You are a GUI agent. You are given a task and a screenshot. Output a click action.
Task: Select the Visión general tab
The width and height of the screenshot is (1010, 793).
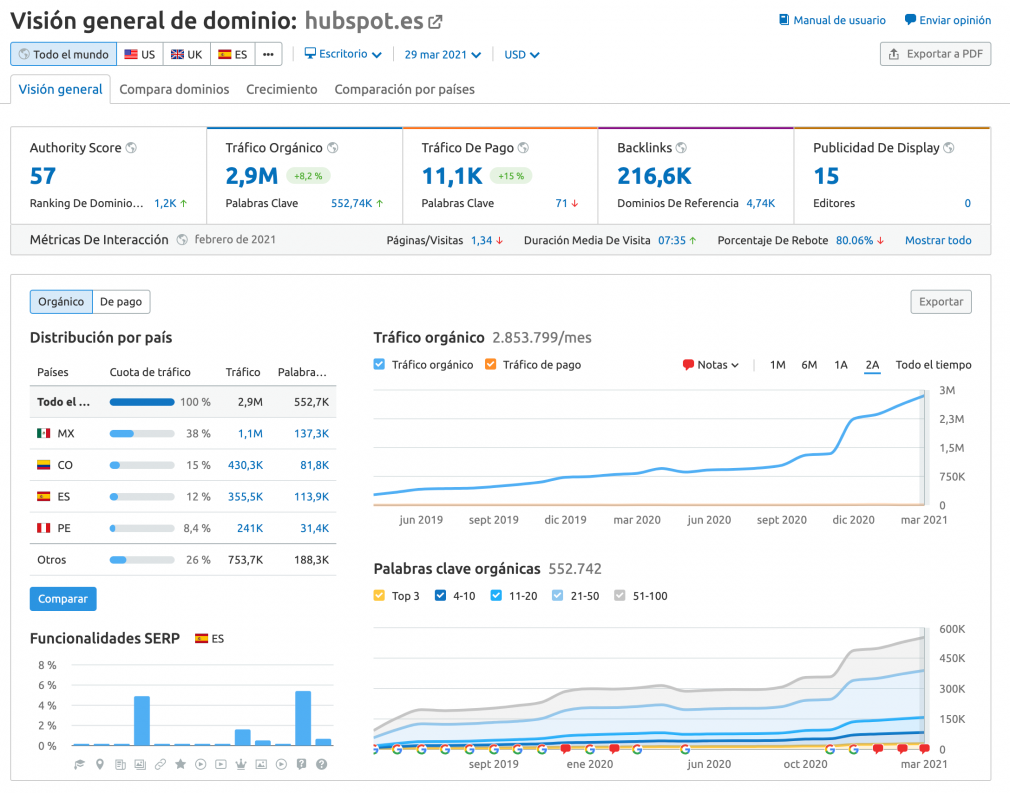61,90
